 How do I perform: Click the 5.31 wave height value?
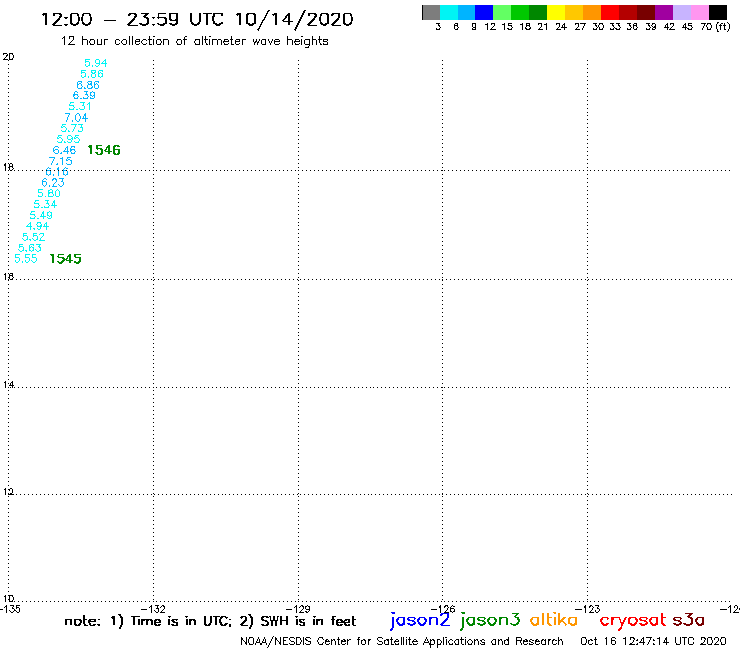(80, 106)
